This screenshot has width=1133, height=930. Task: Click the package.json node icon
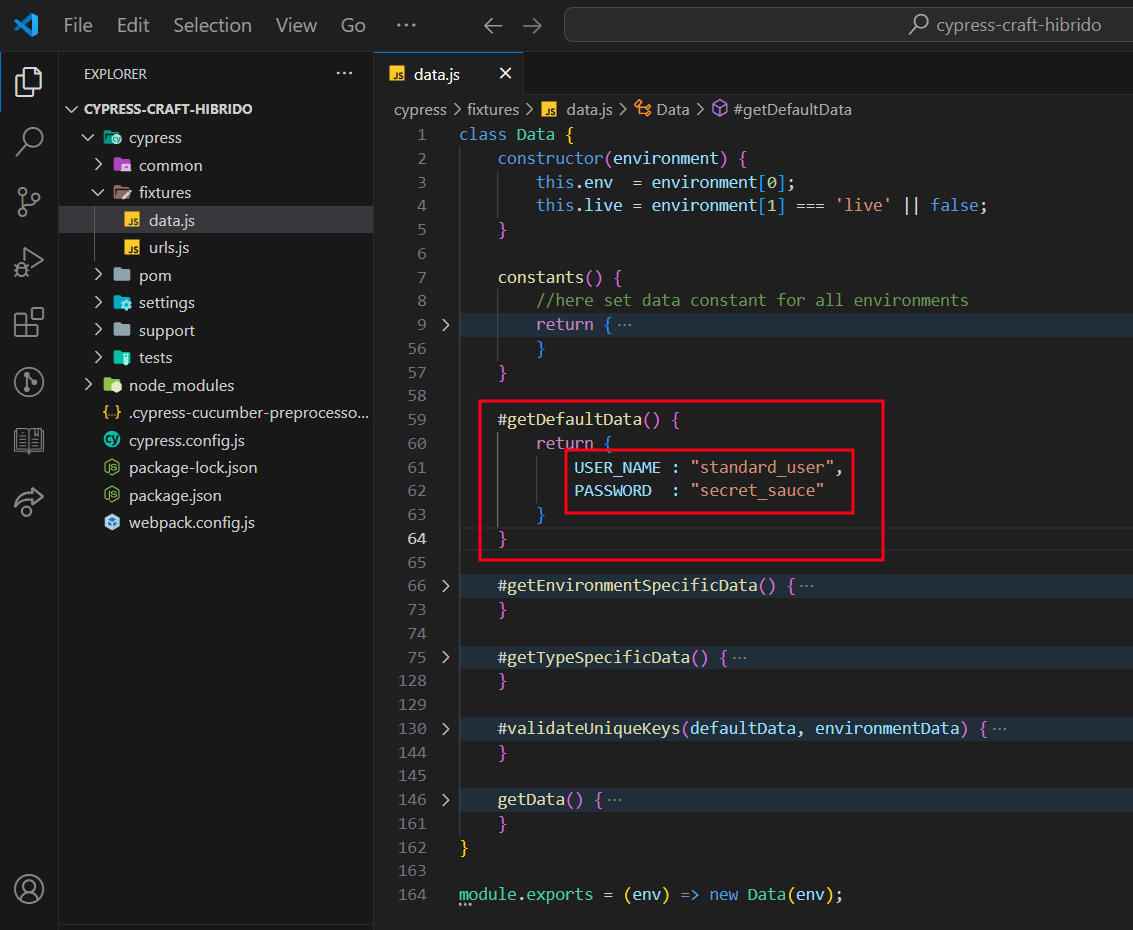coord(112,495)
